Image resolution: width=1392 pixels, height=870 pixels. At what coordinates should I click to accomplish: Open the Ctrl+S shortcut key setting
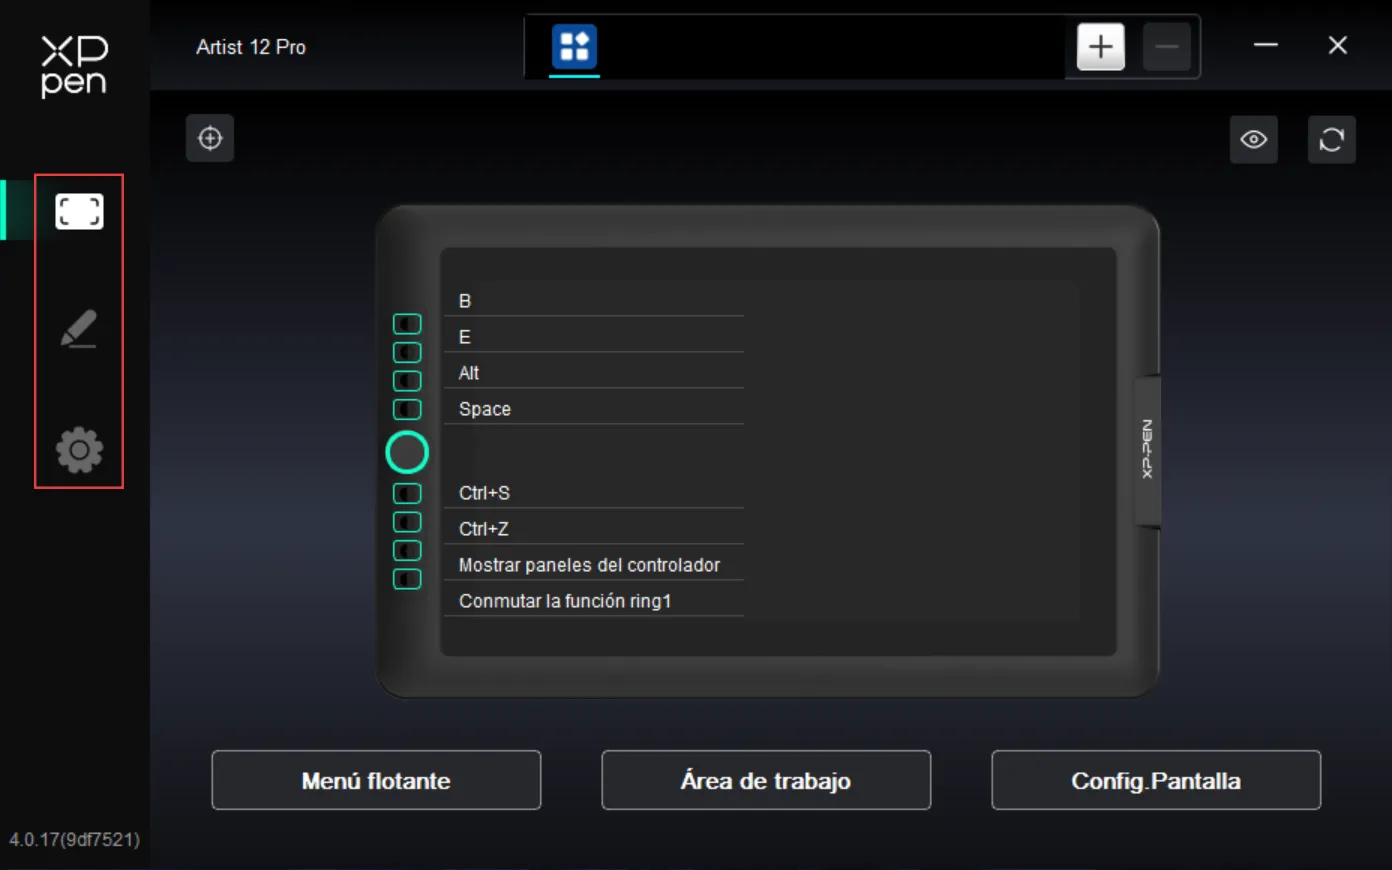point(594,492)
